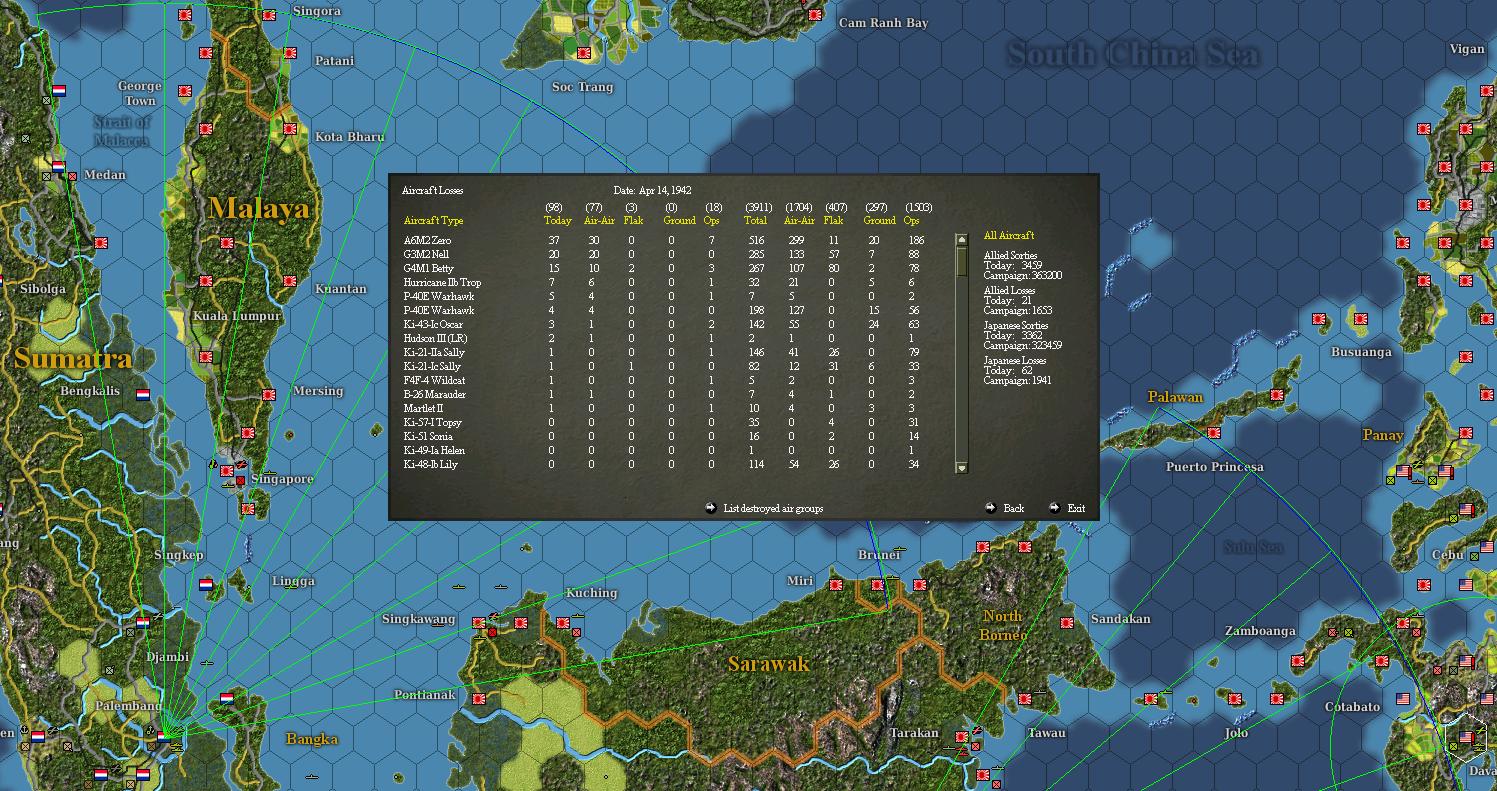Image resolution: width=1497 pixels, height=791 pixels.
Task: Select the B-26 Marauder row
Action: click(x=663, y=394)
